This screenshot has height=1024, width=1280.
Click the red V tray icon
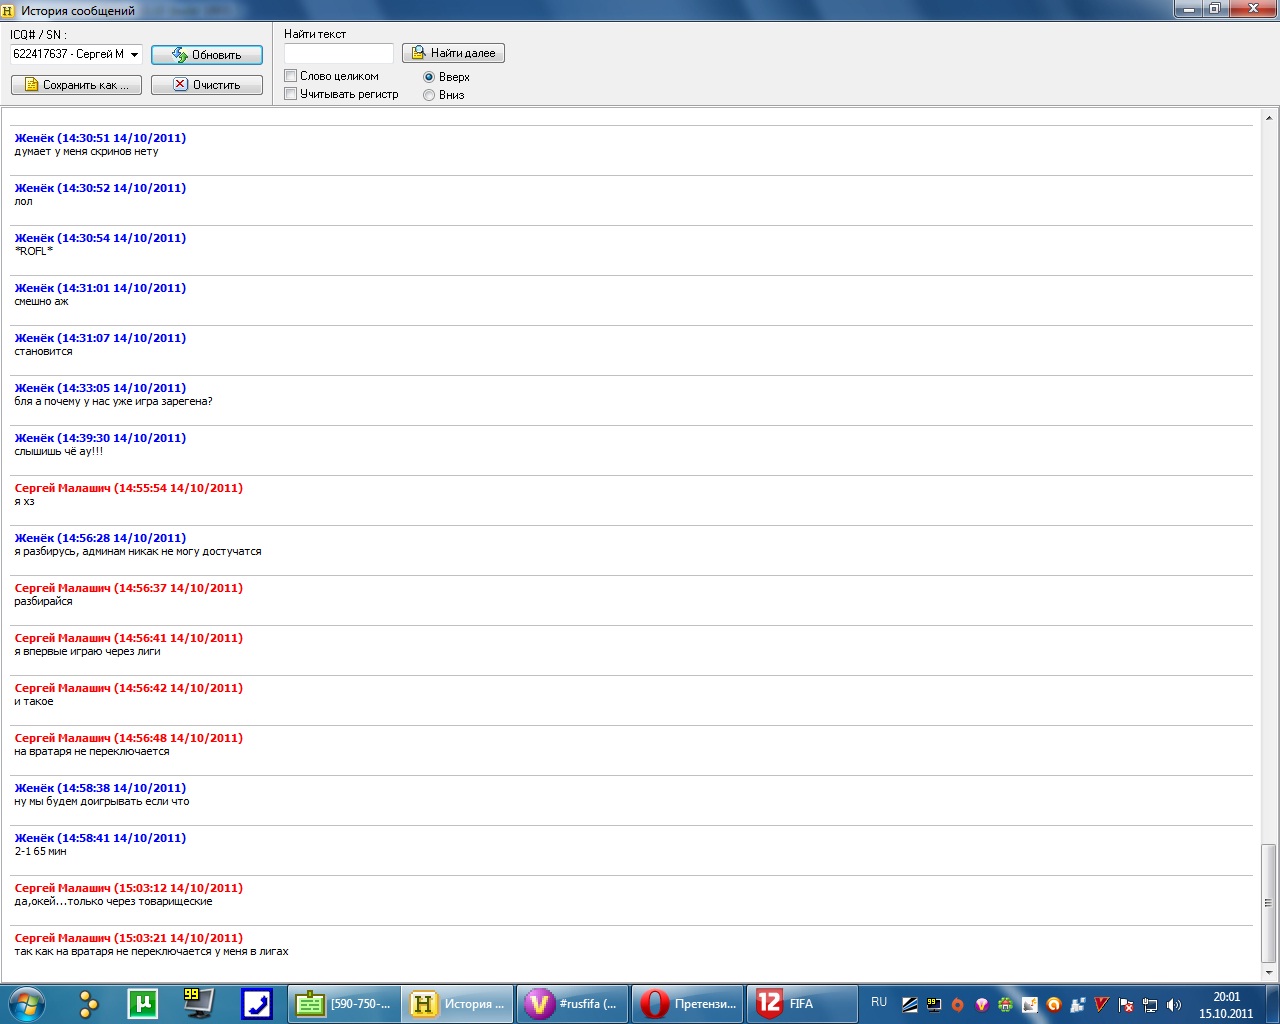click(1102, 1005)
